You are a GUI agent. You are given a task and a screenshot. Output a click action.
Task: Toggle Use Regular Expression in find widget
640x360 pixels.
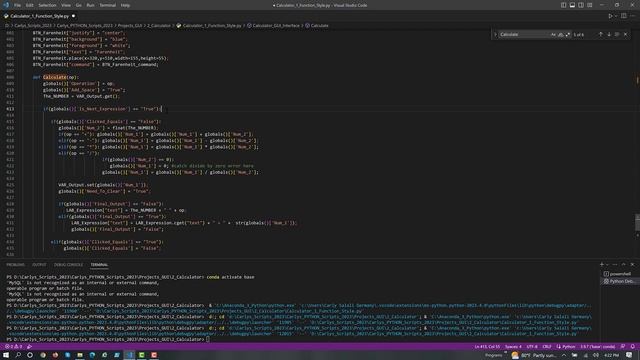pos(568,35)
